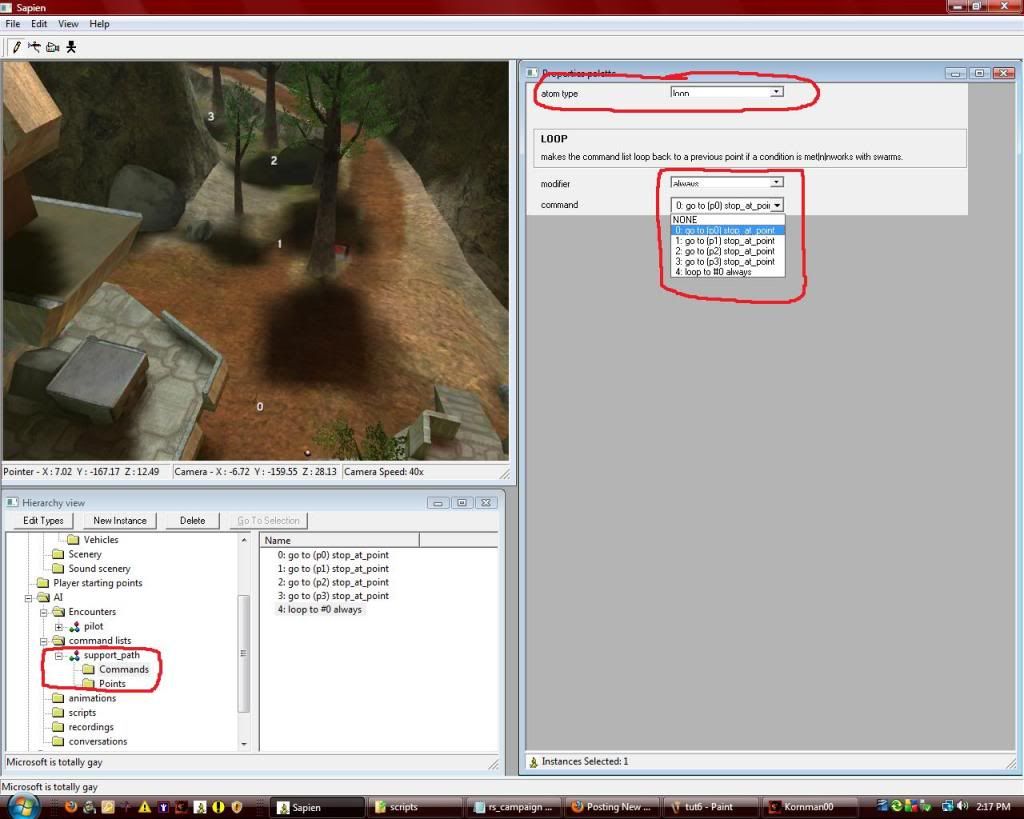
Task: Choose '2: go to (p2) stop_at_point' option in dropdown
Action: pyautogui.click(x=728, y=251)
